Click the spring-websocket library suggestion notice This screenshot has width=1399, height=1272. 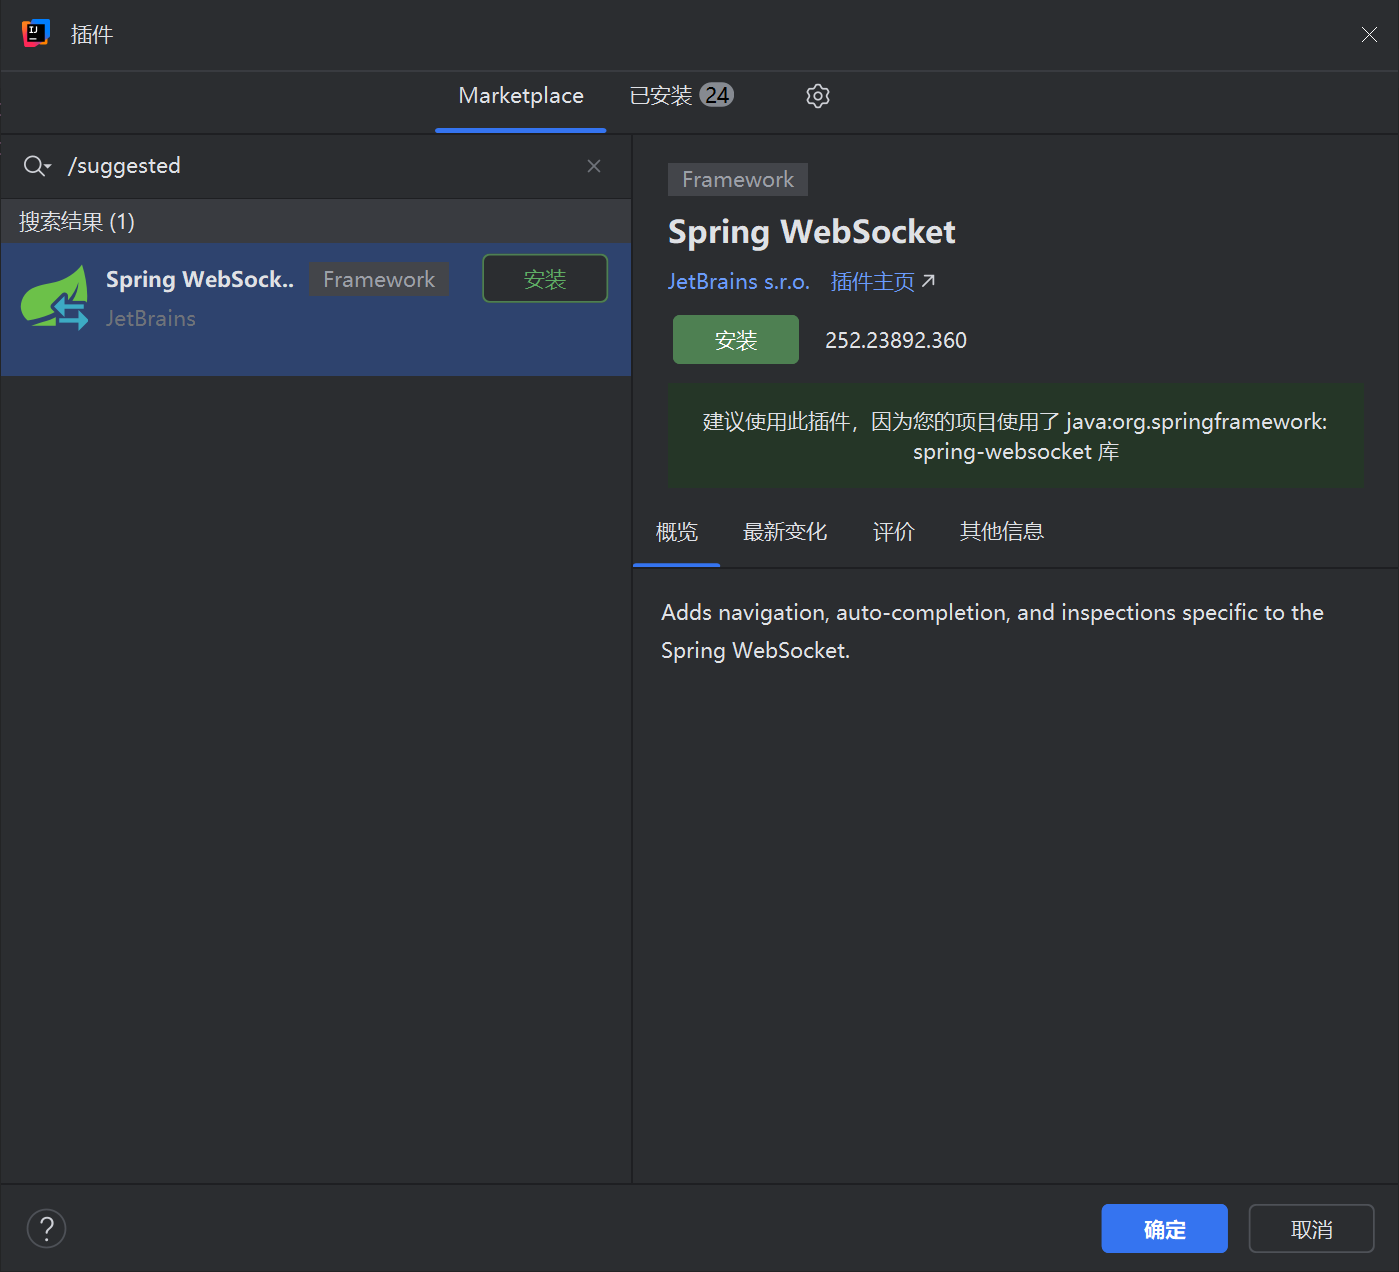click(x=1016, y=437)
